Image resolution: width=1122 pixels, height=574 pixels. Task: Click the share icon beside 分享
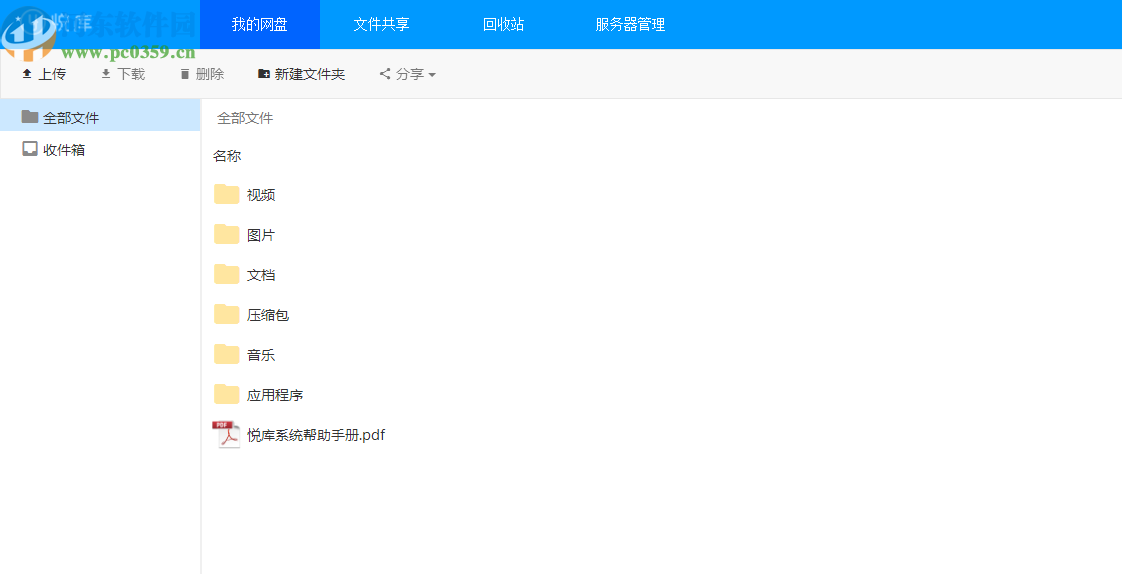tap(385, 74)
